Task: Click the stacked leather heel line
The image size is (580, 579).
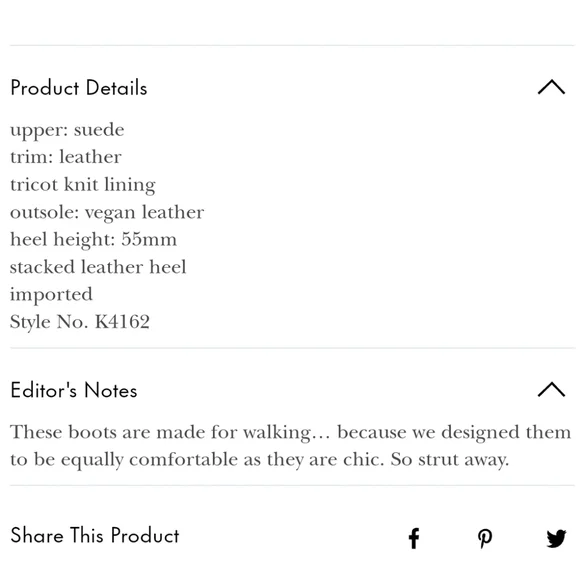Action: (98, 267)
